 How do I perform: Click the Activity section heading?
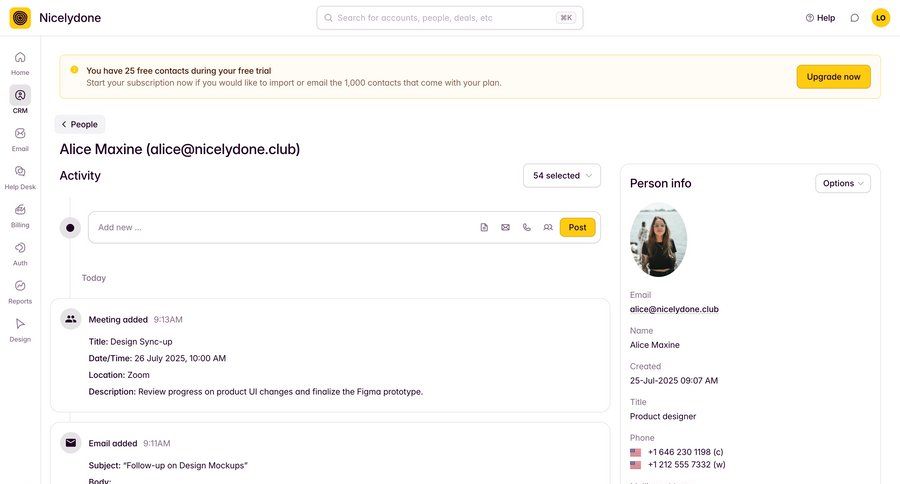(x=80, y=176)
